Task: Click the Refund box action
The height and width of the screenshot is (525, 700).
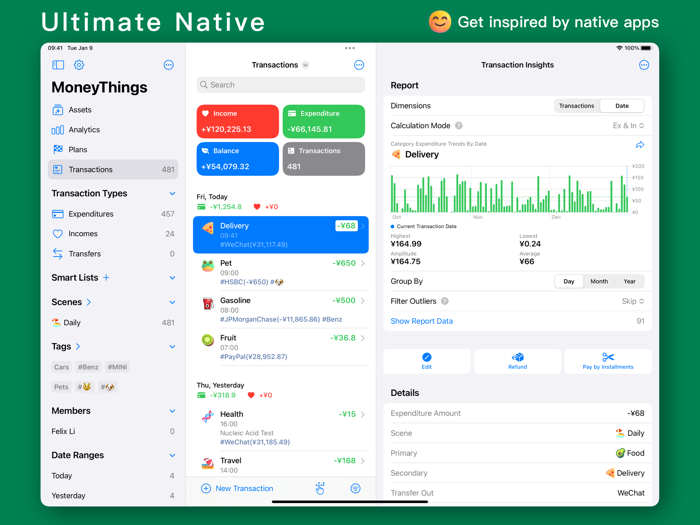Action: point(517,361)
